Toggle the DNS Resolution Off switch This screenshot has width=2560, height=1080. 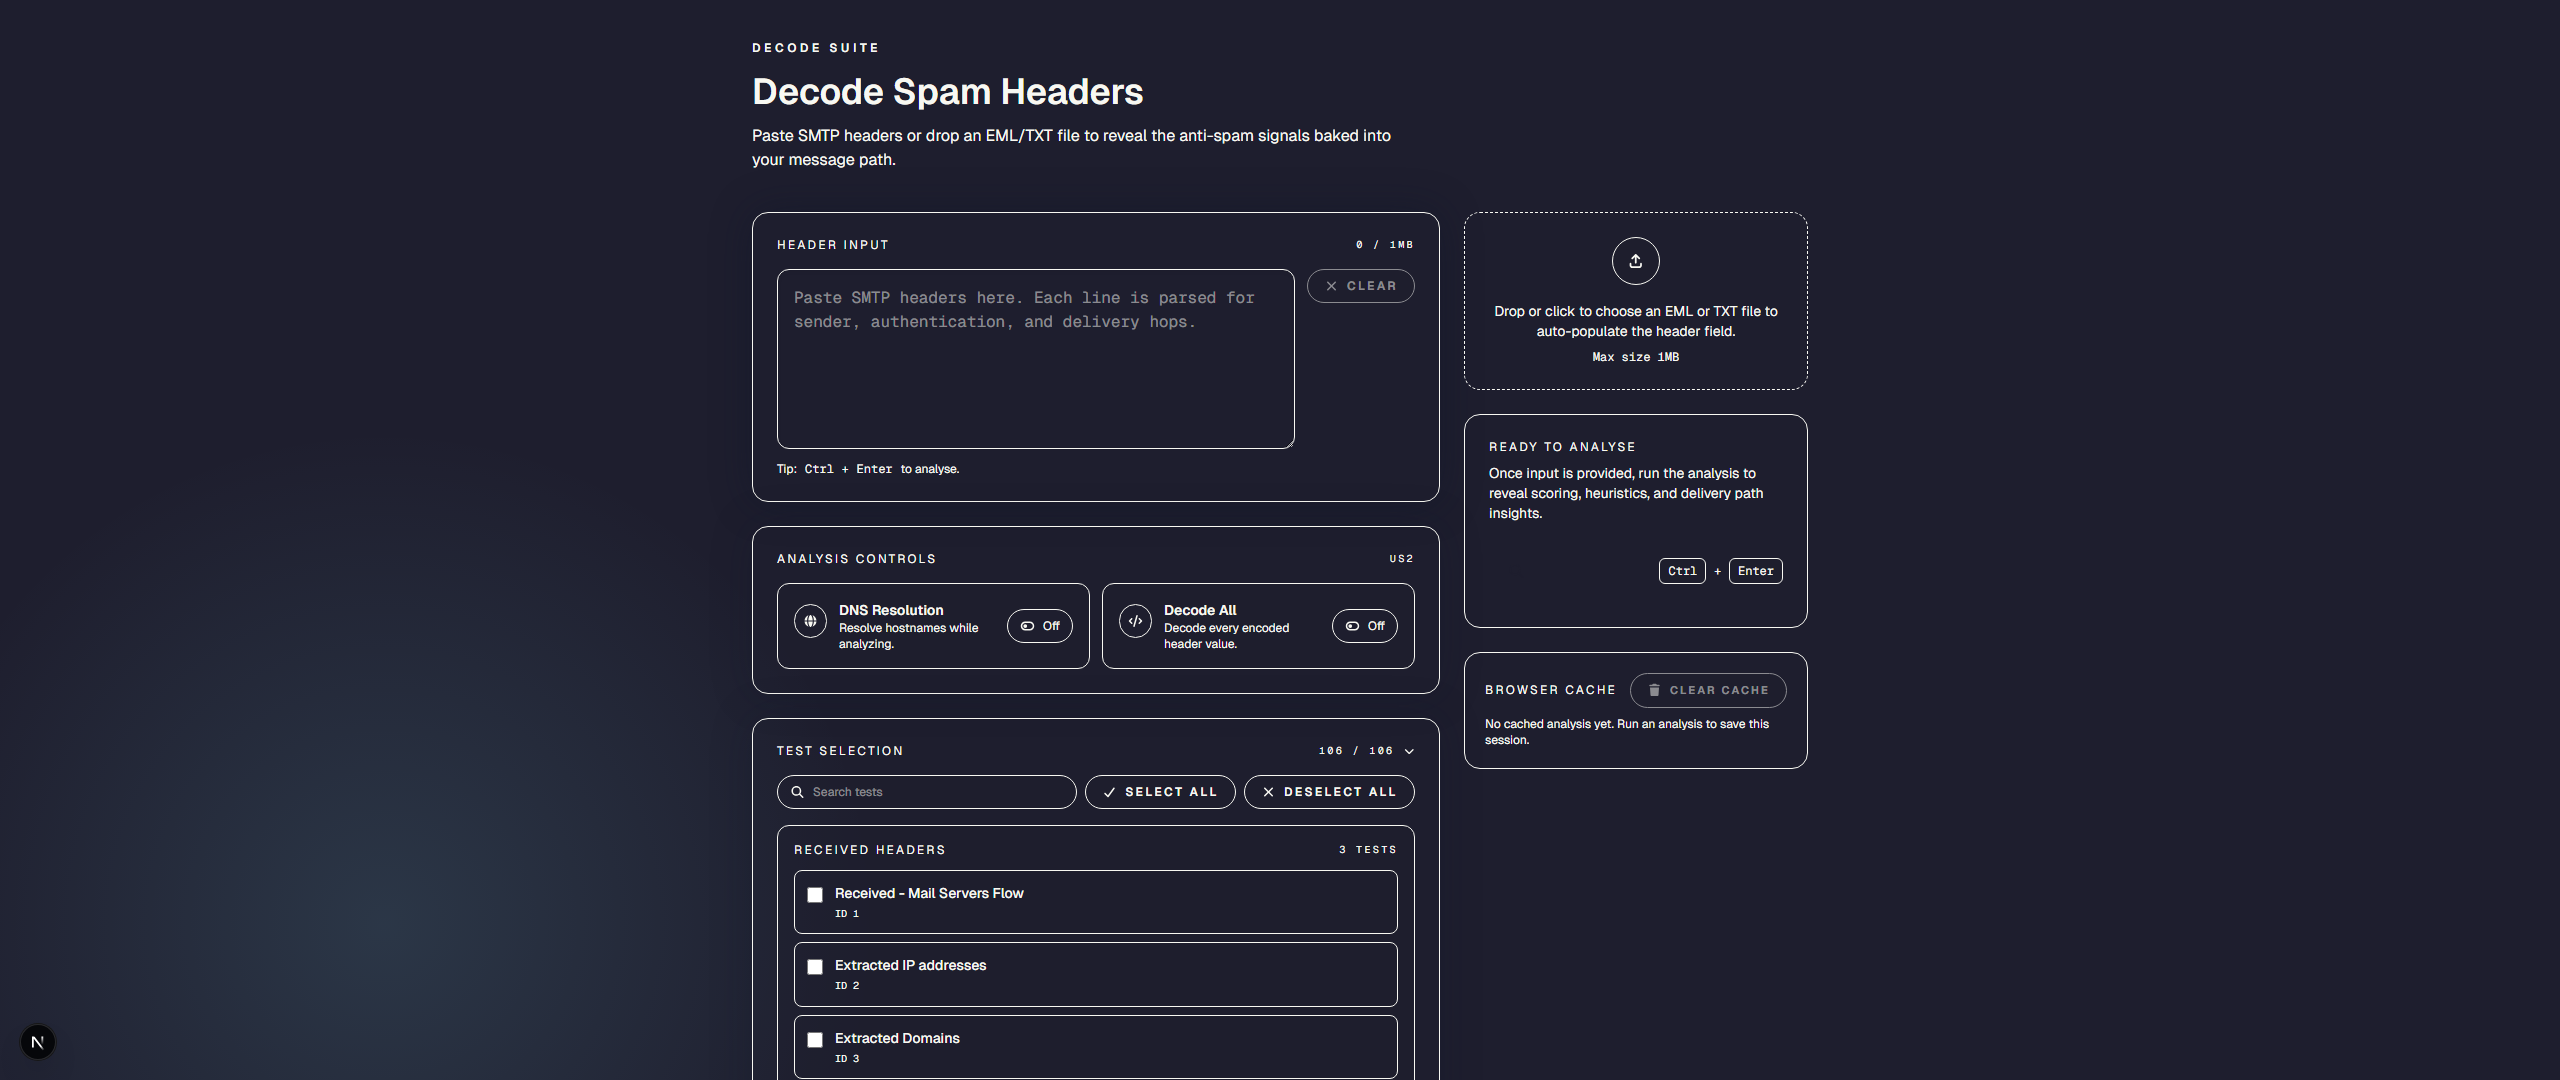point(1039,626)
